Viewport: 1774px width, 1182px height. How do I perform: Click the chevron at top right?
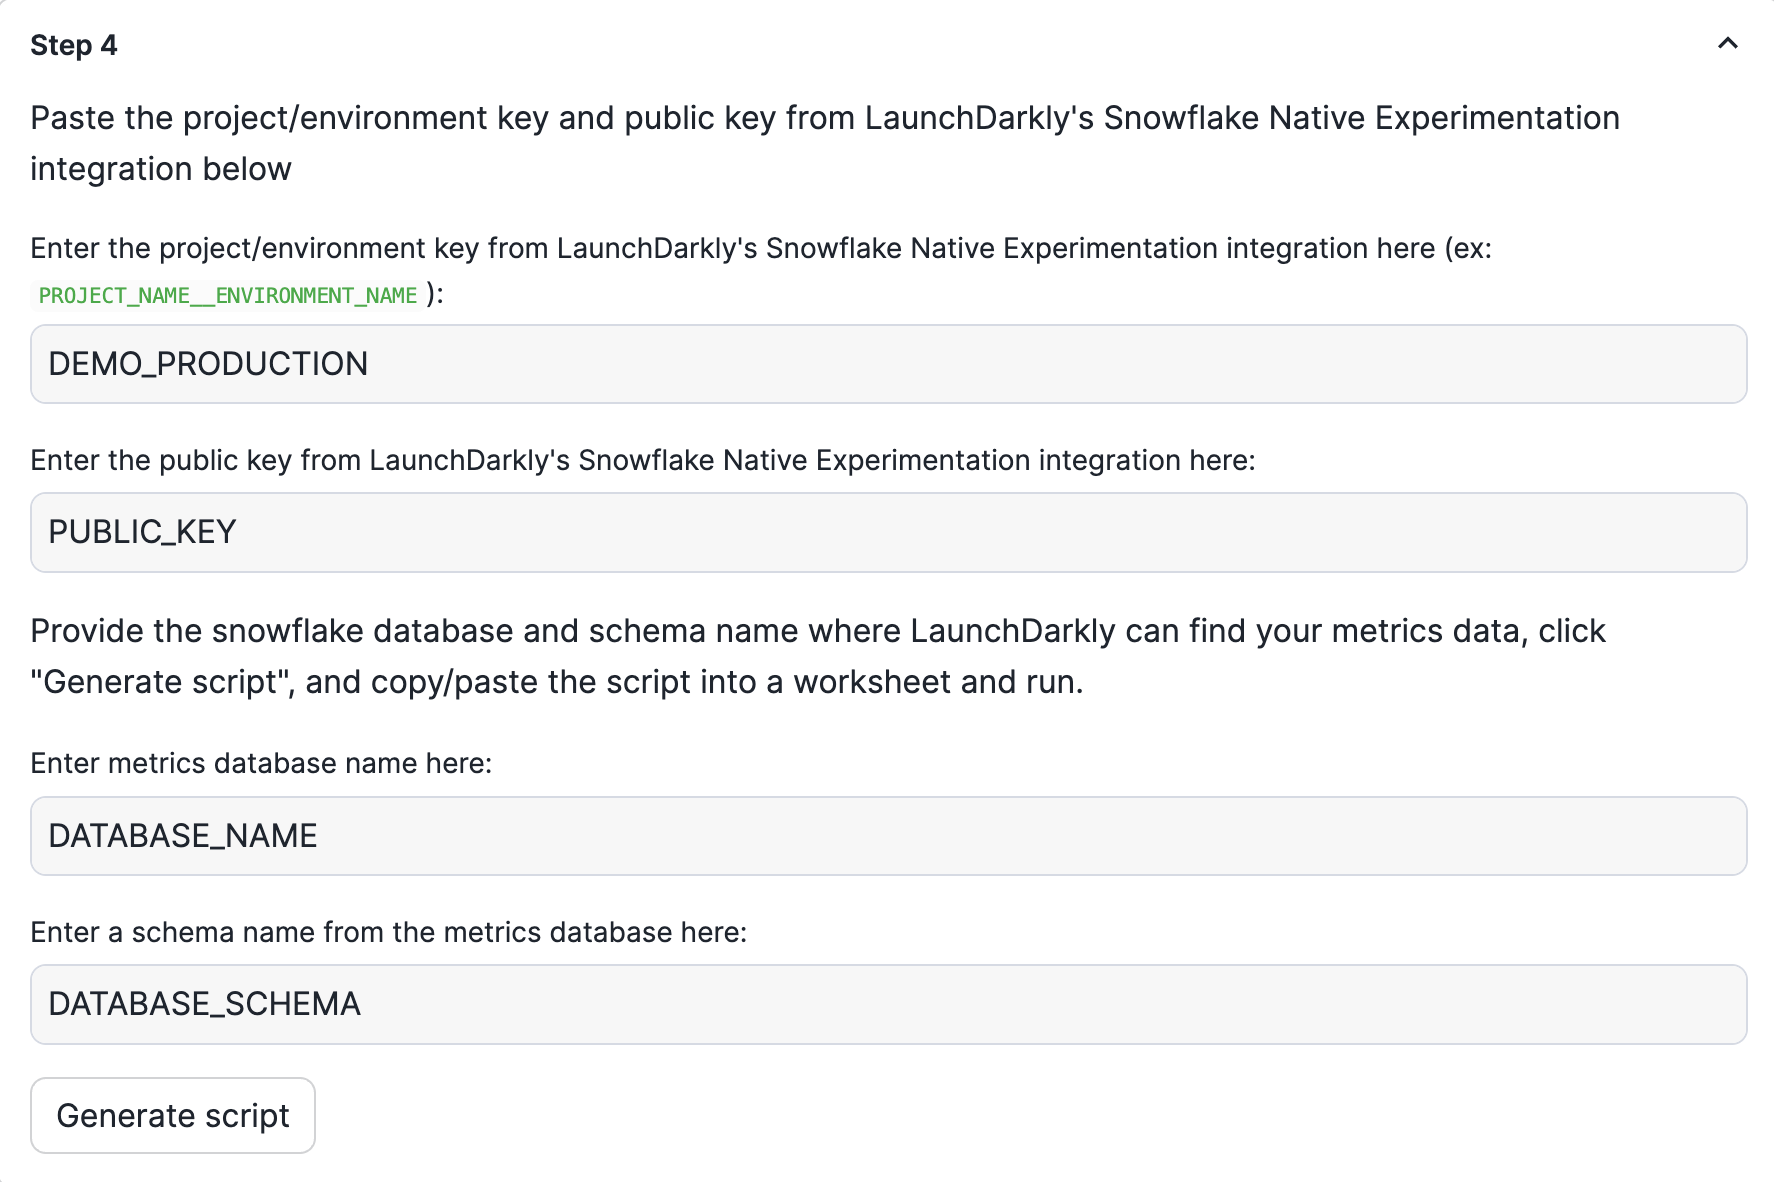pyautogui.click(x=1728, y=44)
